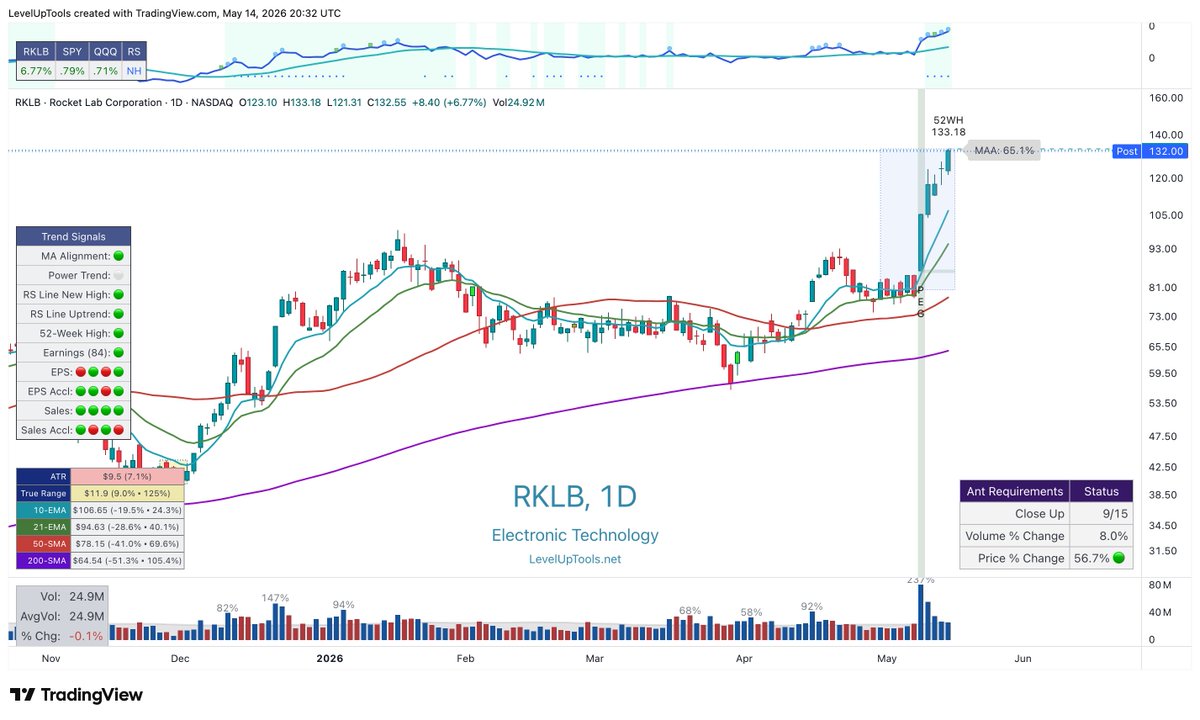Click the 237% volume spike label

(x=921, y=580)
